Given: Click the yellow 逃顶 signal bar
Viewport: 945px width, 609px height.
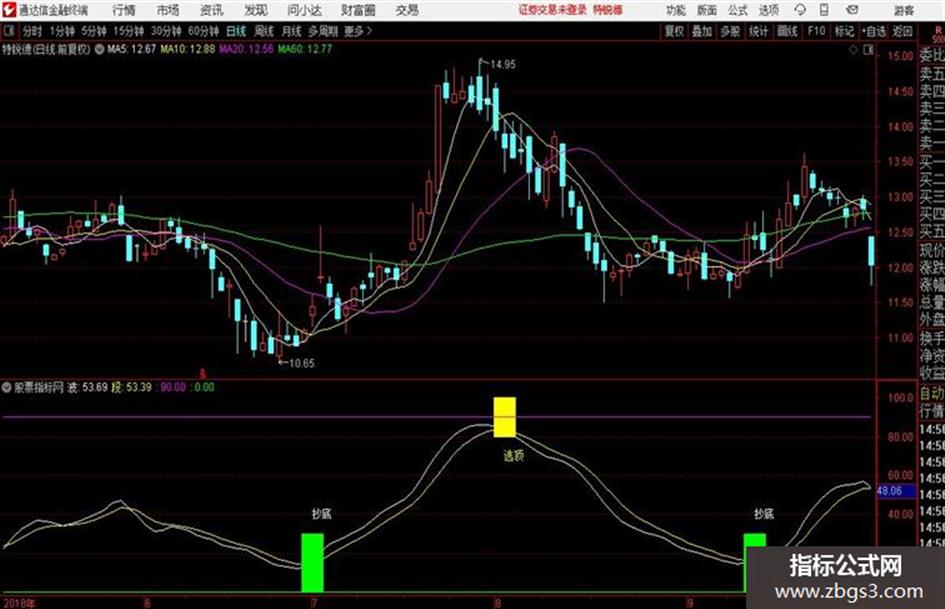Looking at the screenshot, I should [x=504, y=417].
